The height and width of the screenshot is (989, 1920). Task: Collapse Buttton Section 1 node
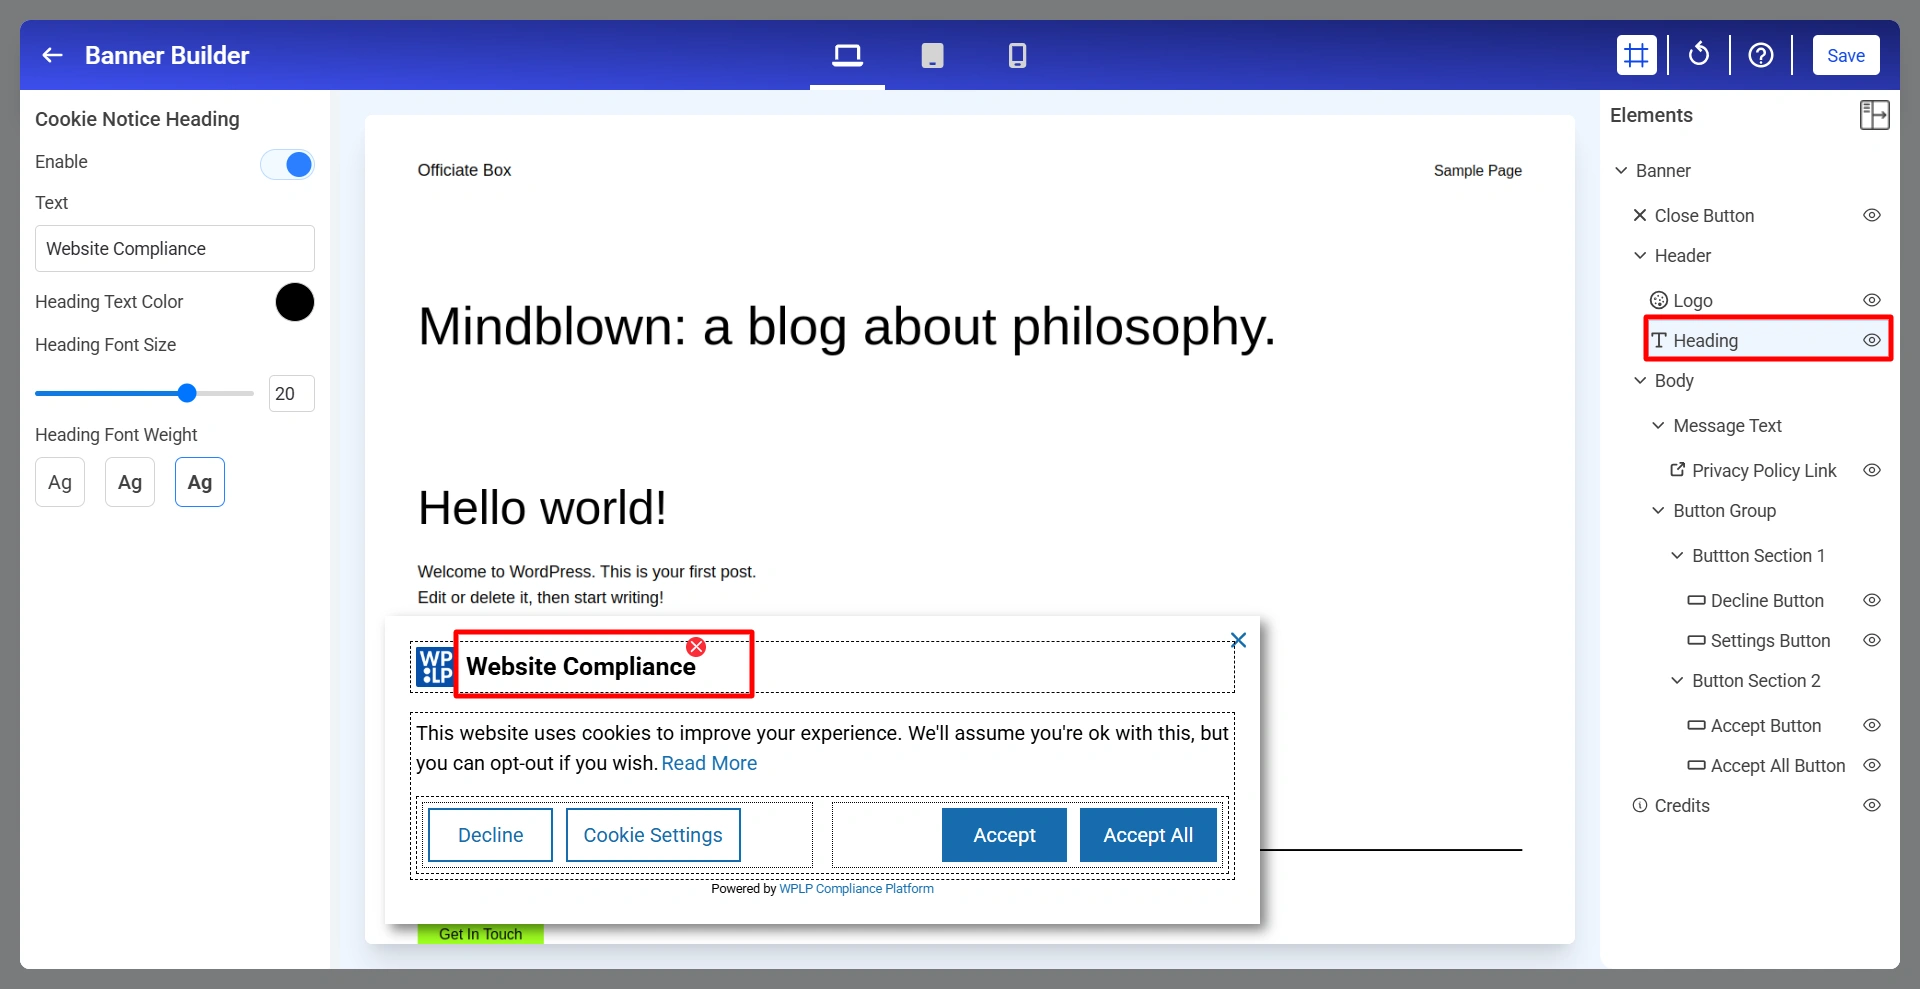1677,555
